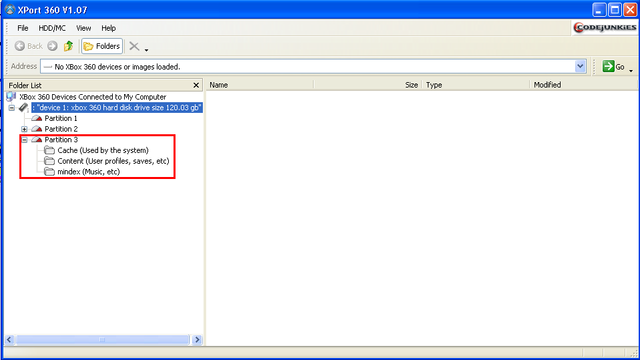Collapse the Partition 3 node
Viewport: 640px width, 360px height.
(24, 140)
